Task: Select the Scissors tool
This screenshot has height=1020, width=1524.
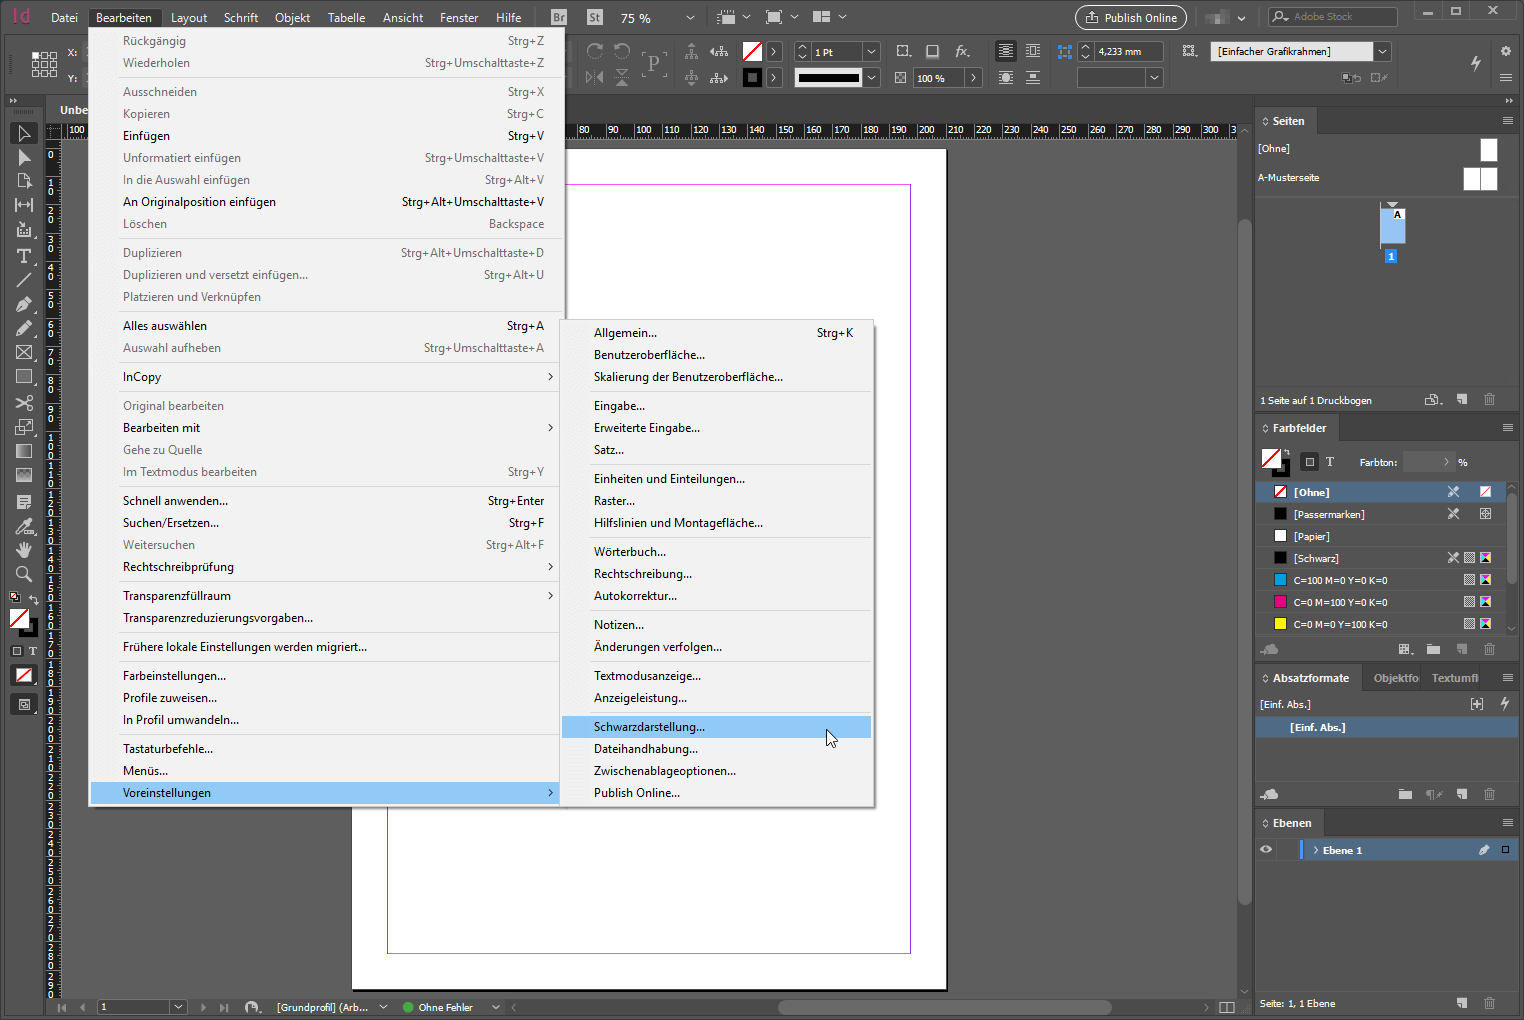Action: pos(24,403)
